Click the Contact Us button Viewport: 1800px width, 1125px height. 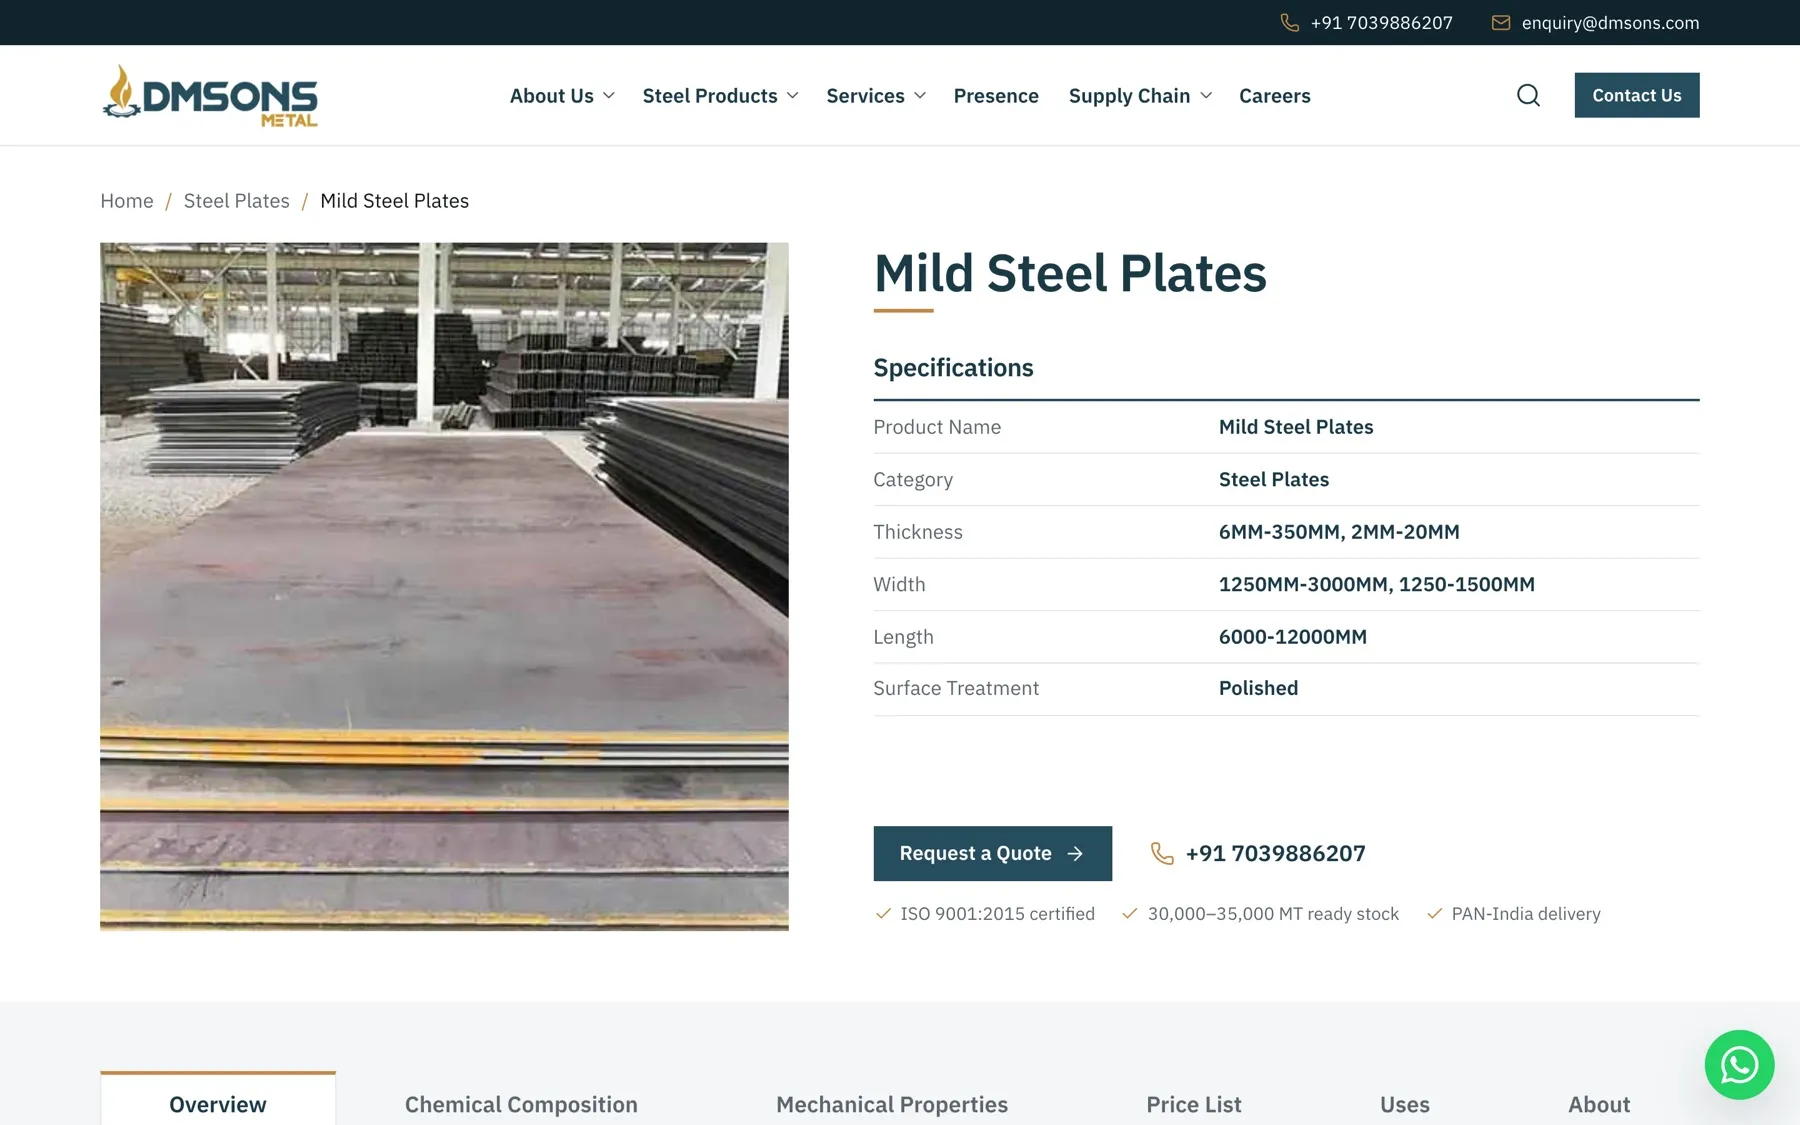[1637, 95]
